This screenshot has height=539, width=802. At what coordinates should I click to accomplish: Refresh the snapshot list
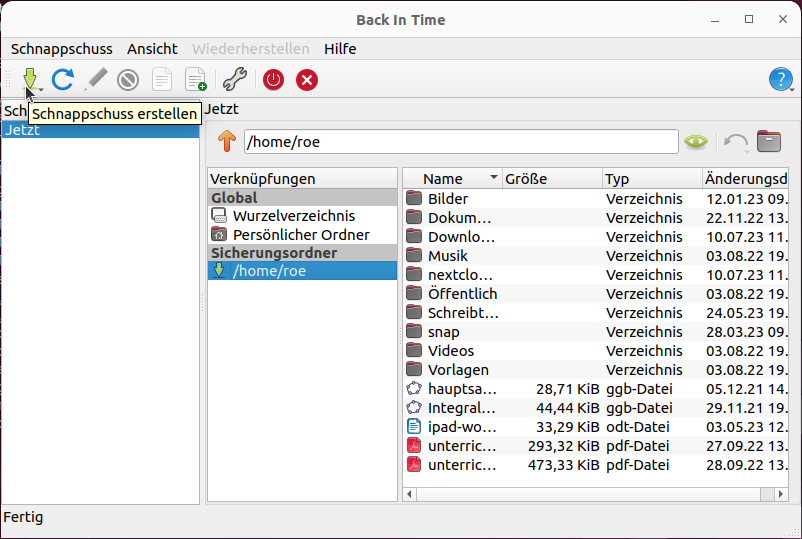63,79
